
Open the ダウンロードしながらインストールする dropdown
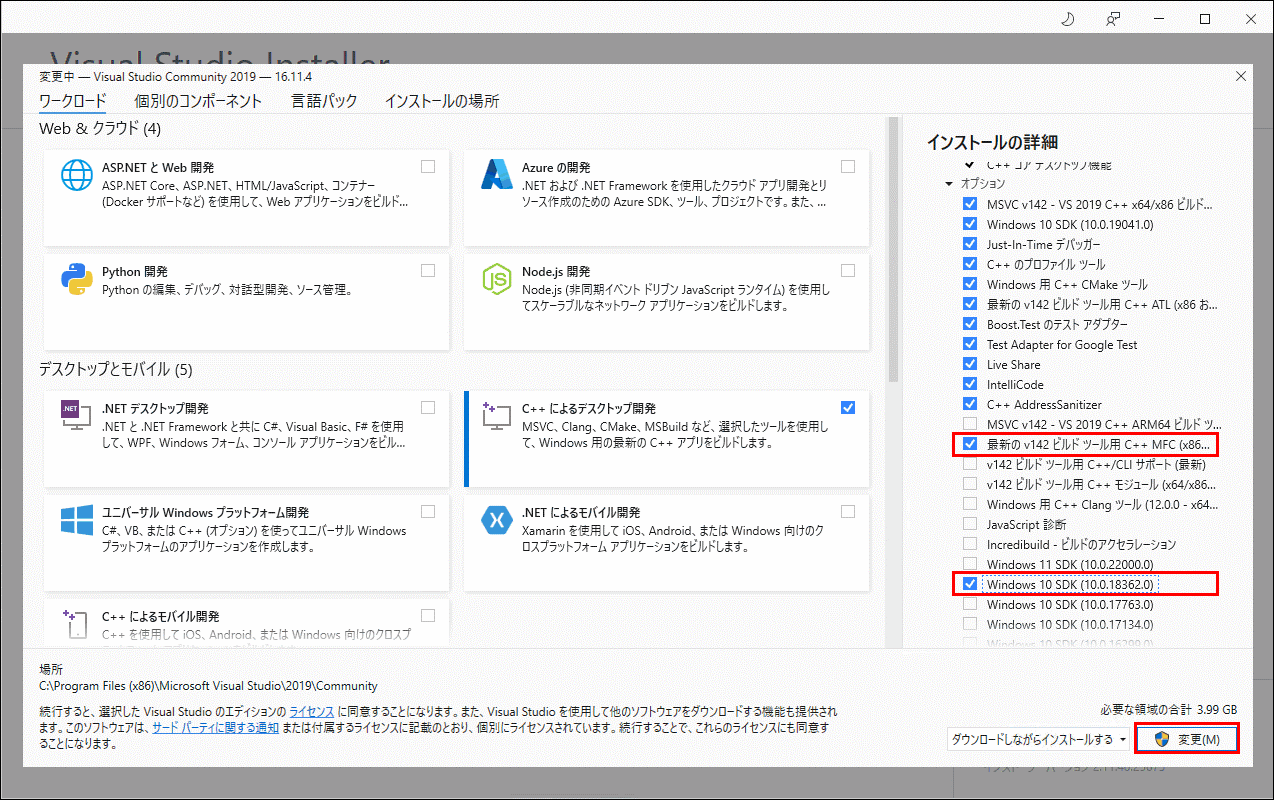coord(1038,739)
